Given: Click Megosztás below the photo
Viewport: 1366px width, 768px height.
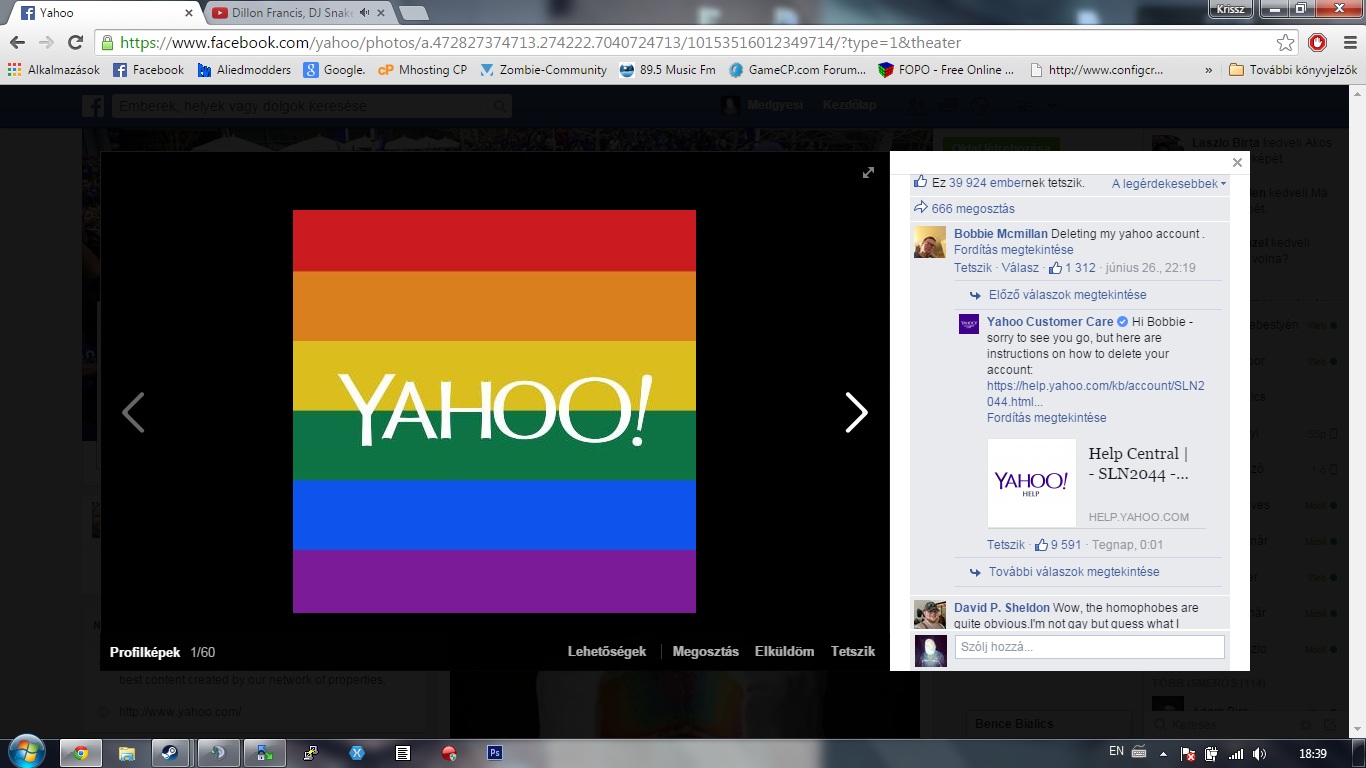Looking at the screenshot, I should tap(706, 652).
